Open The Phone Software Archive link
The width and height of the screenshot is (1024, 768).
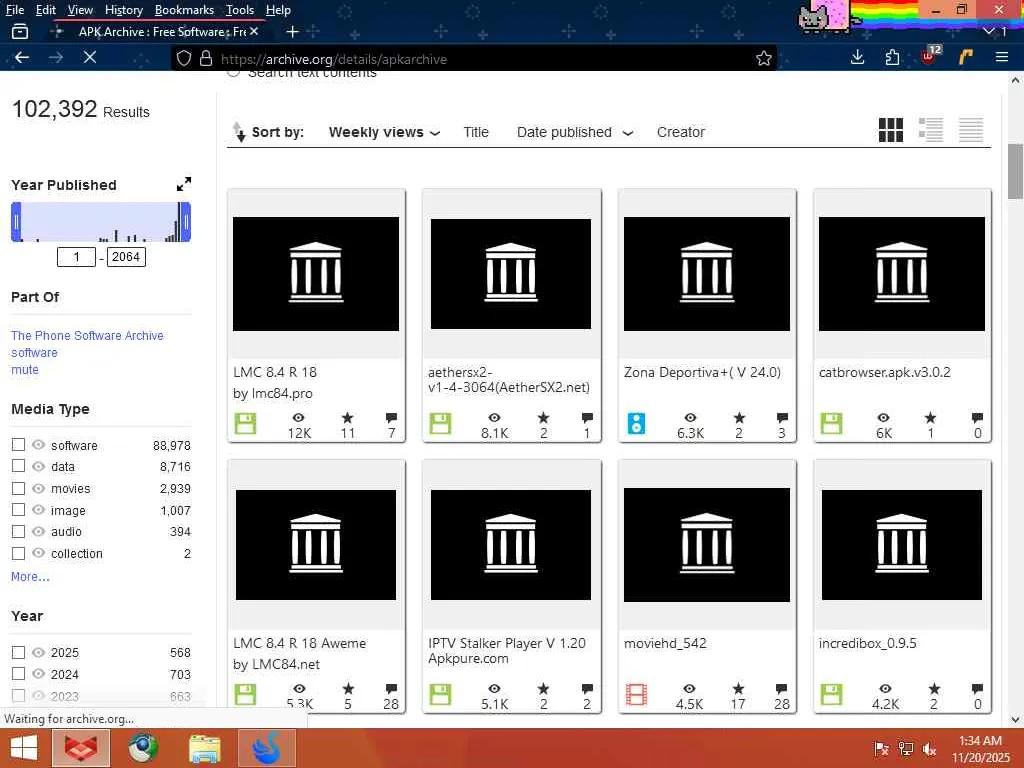[87, 336]
